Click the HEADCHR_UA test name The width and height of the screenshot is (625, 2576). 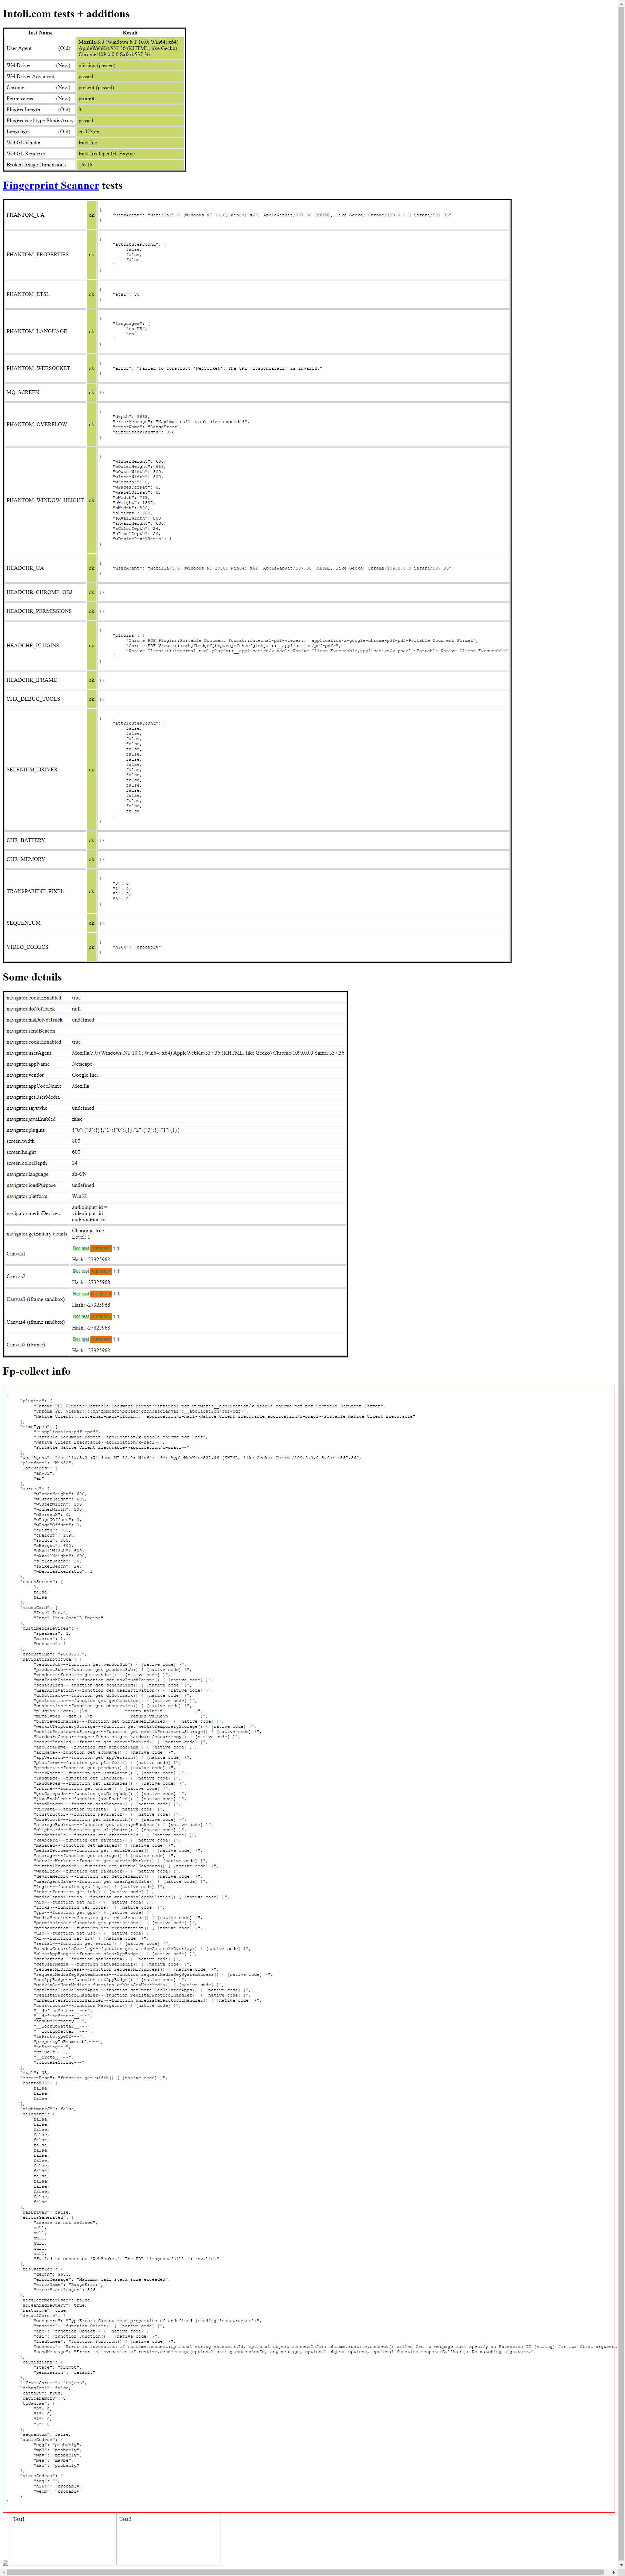coord(25,568)
